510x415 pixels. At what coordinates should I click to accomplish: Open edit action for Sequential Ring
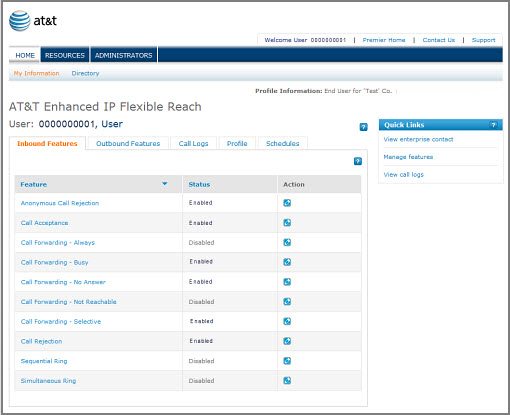287,361
